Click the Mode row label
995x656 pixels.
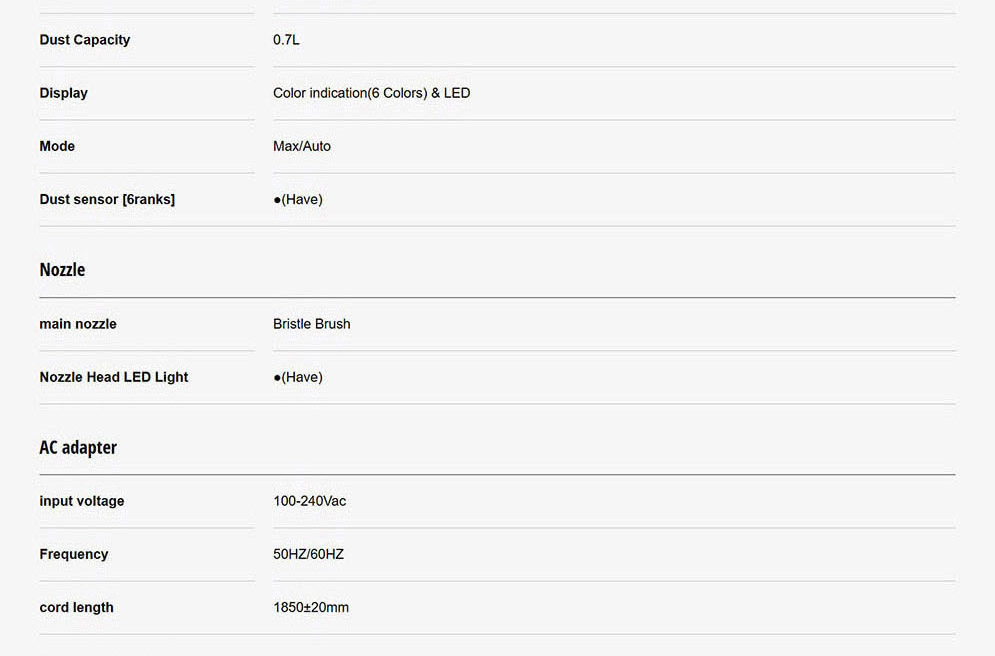(x=57, y=146)
